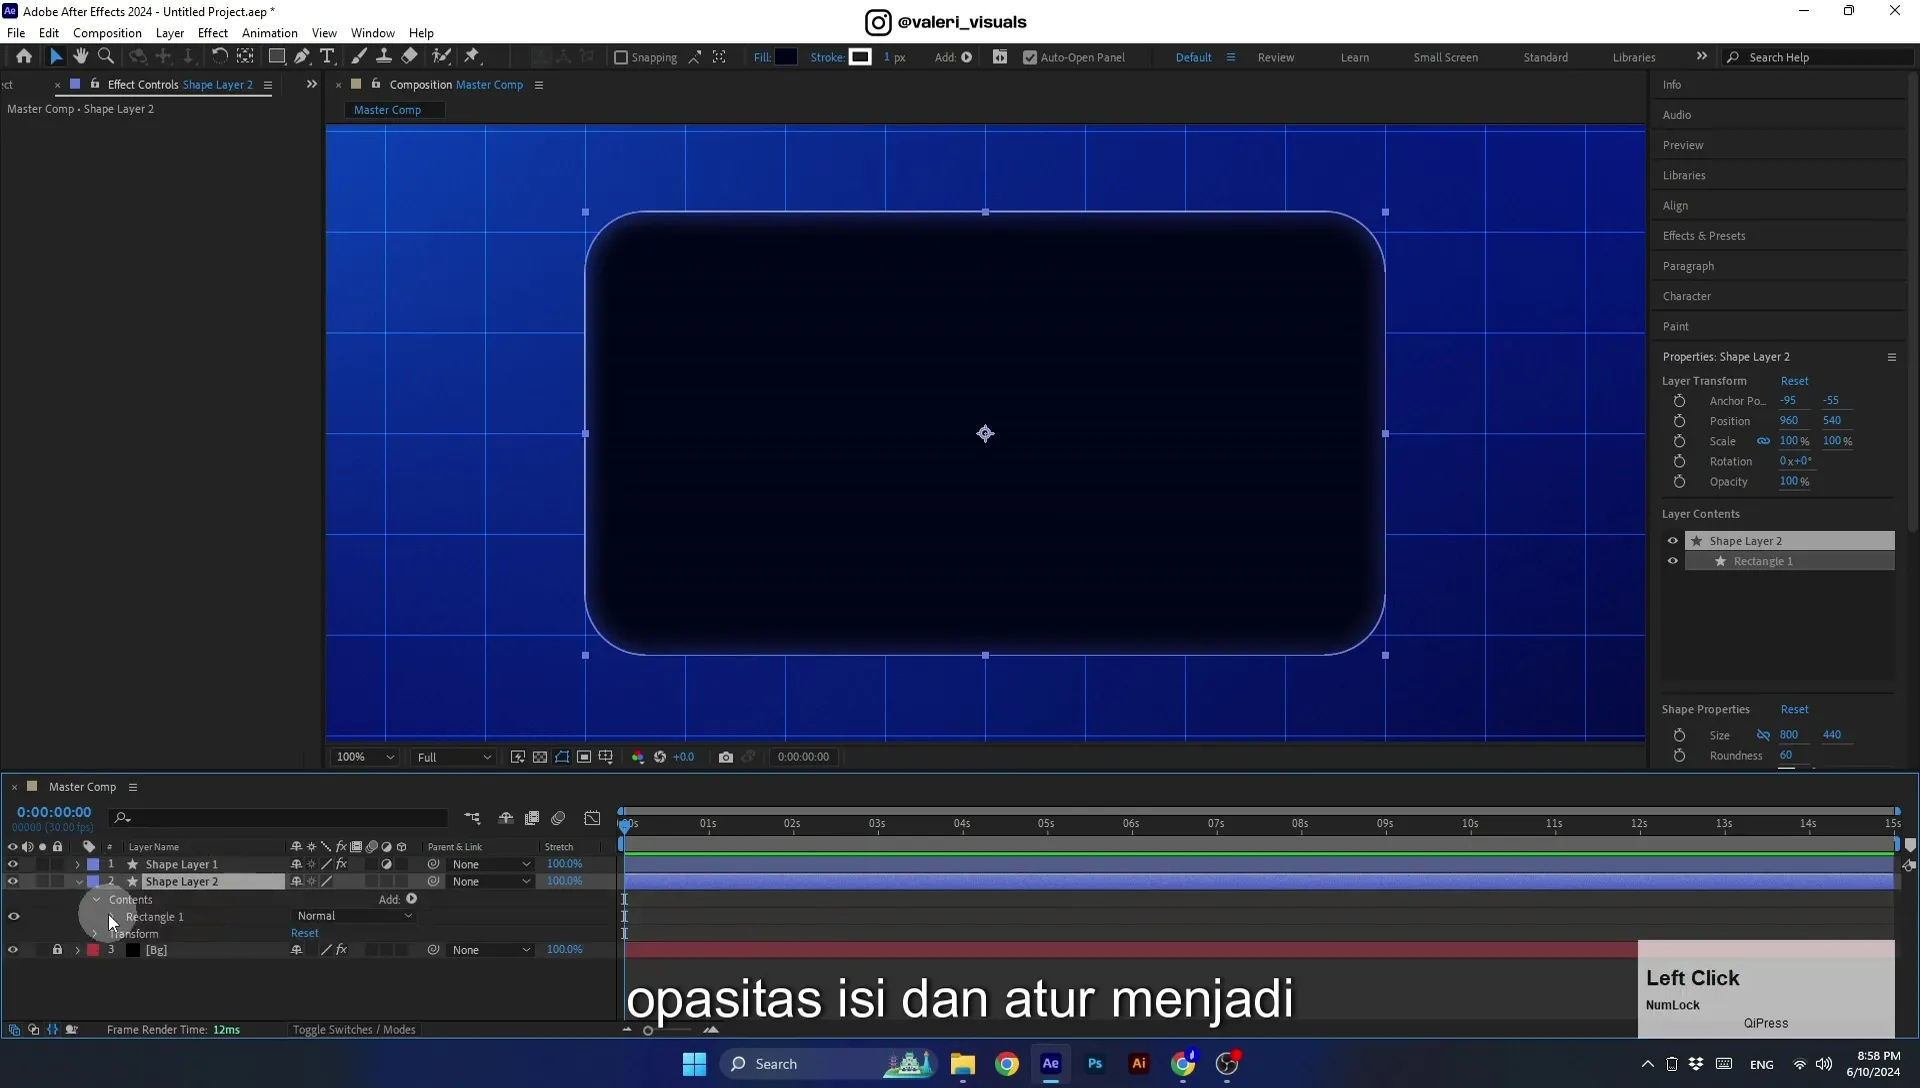
Task: Open parent dropdown for Shape Layer 2
Action: point(491,881)
